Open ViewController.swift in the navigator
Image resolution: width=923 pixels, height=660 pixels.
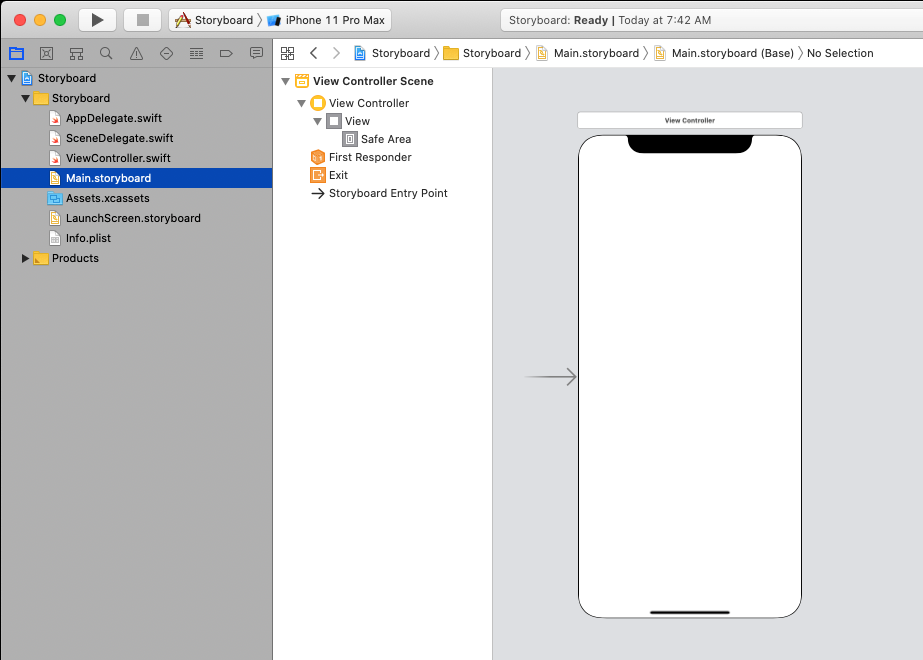pos(117,158)
